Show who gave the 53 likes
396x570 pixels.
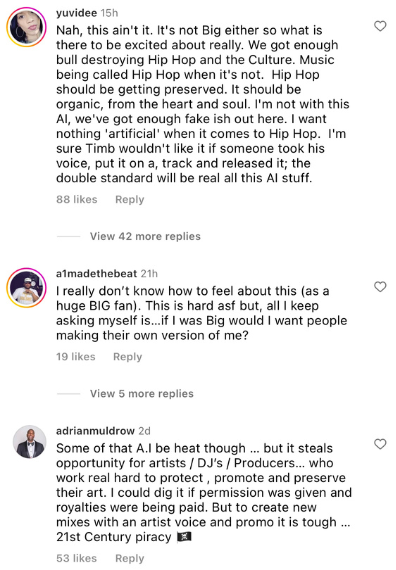[x=77, y=558]
